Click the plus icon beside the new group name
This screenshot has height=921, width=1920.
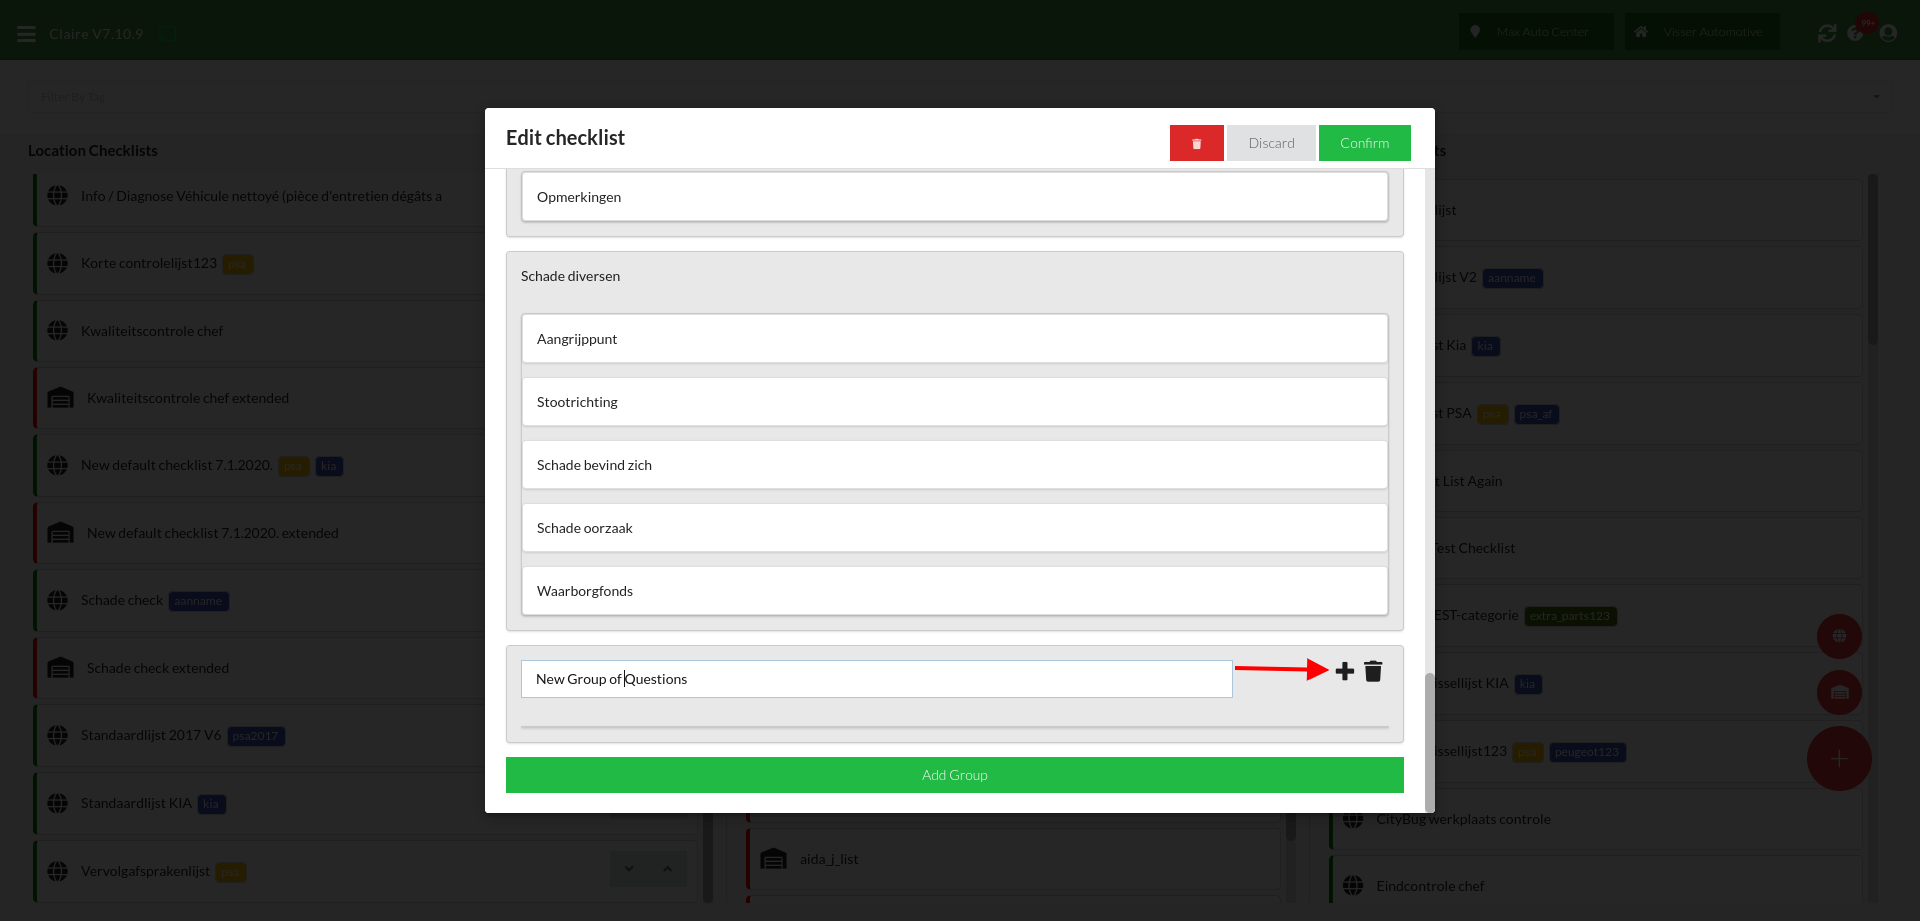(x=1344, y=671)
